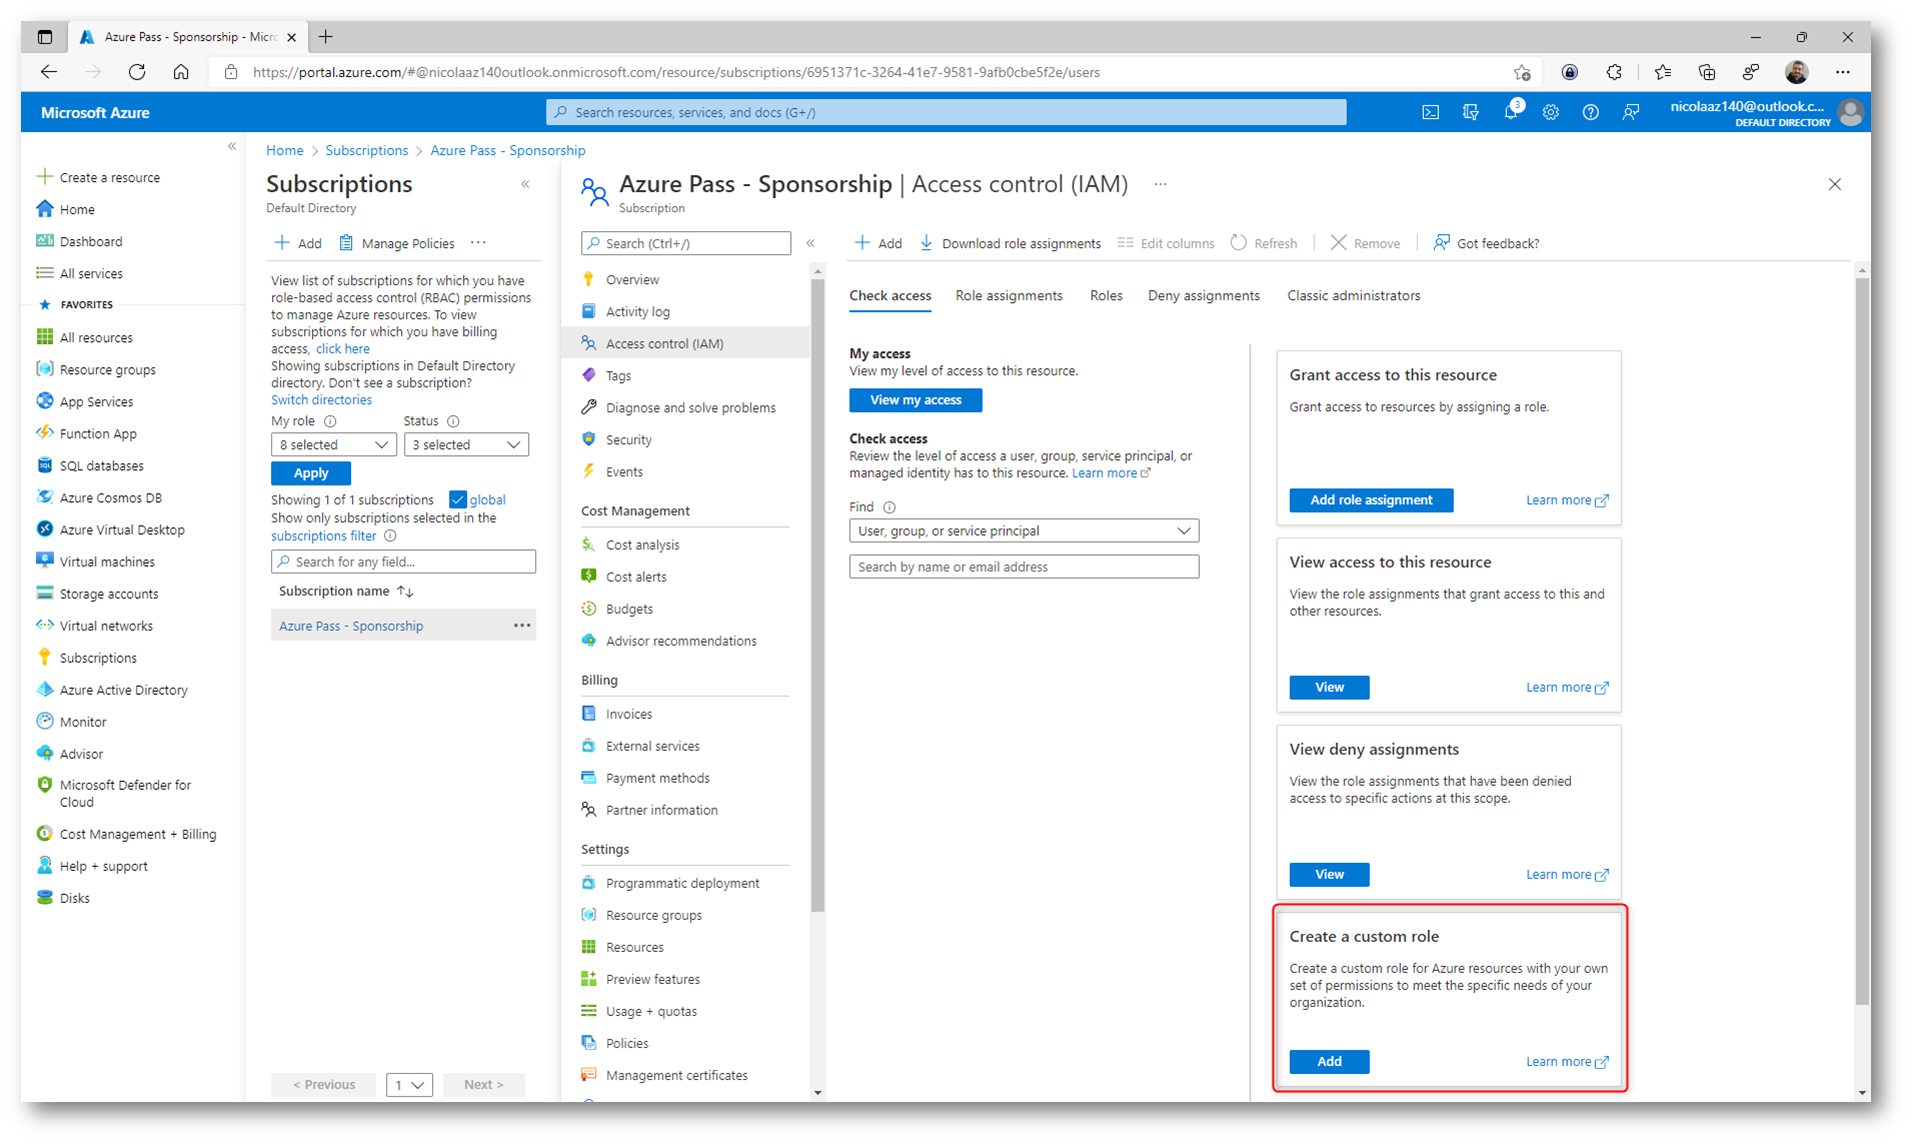This screenshot has width=1913, height=1144.
Task: Open Cloud Shell icon in Azure header
Action: click(x=1430, y=112)
